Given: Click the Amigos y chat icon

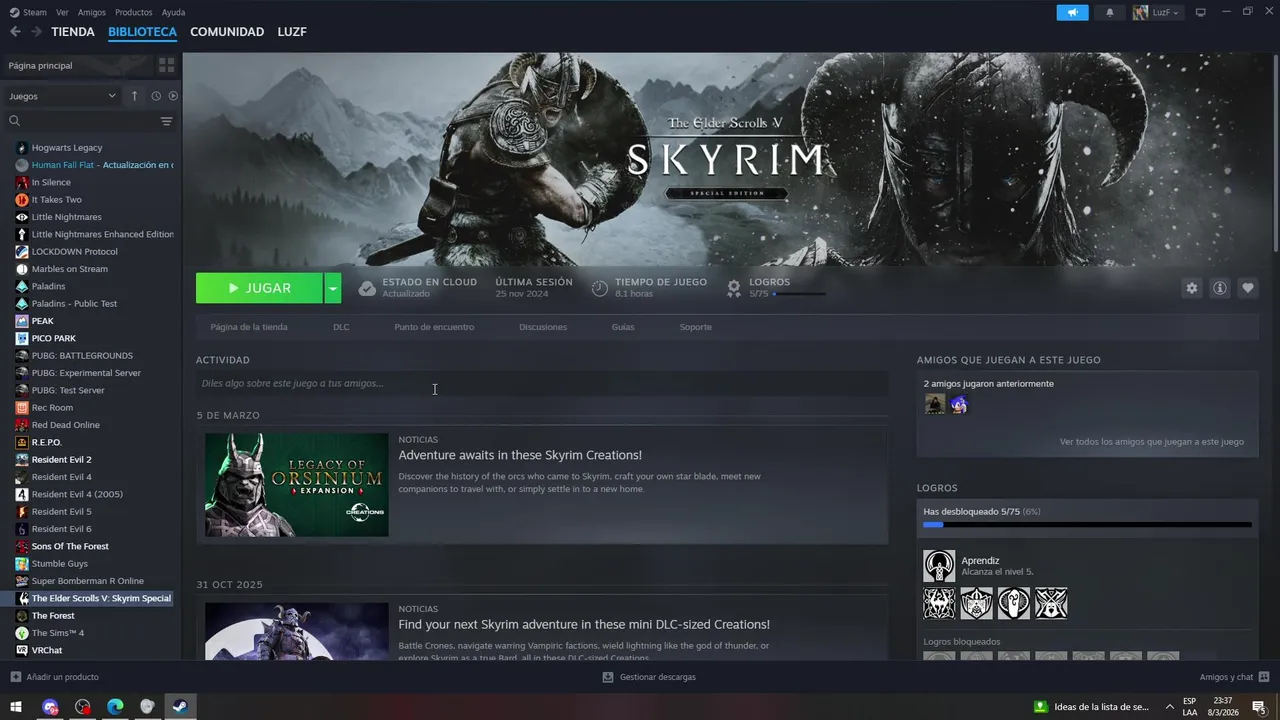Looking at the screenshot, I should [1264, 677].
